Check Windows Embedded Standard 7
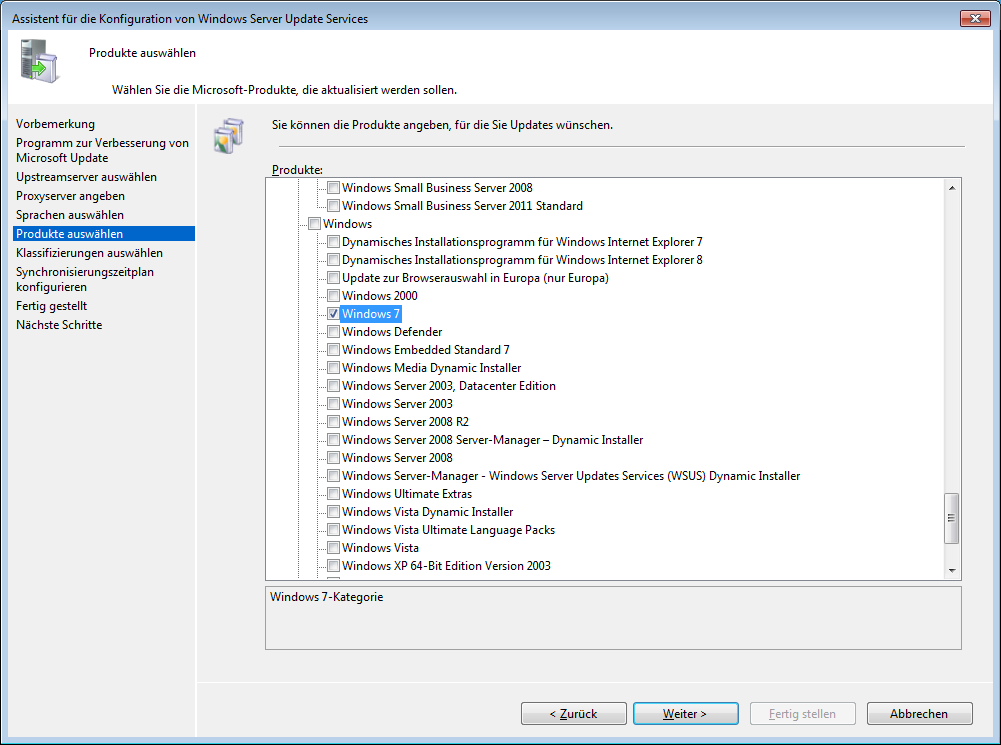 click(333, 350)
